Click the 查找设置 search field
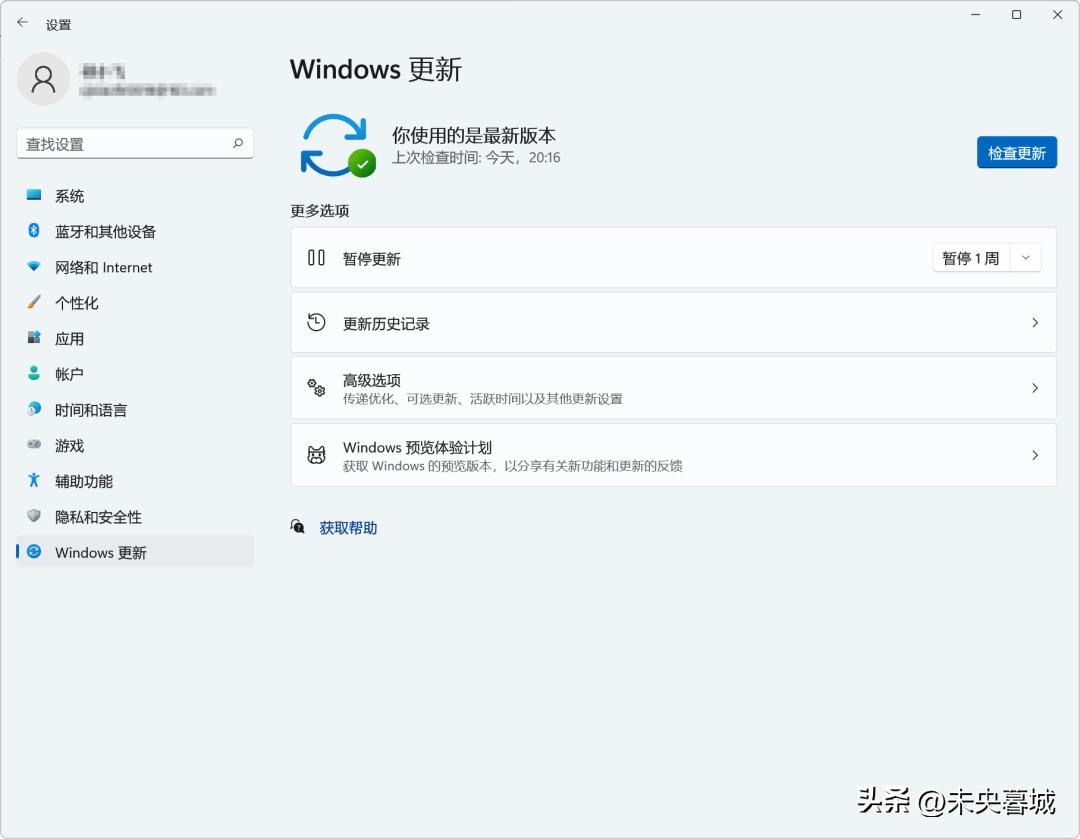The image size is (1080, 839). (135, 143)
